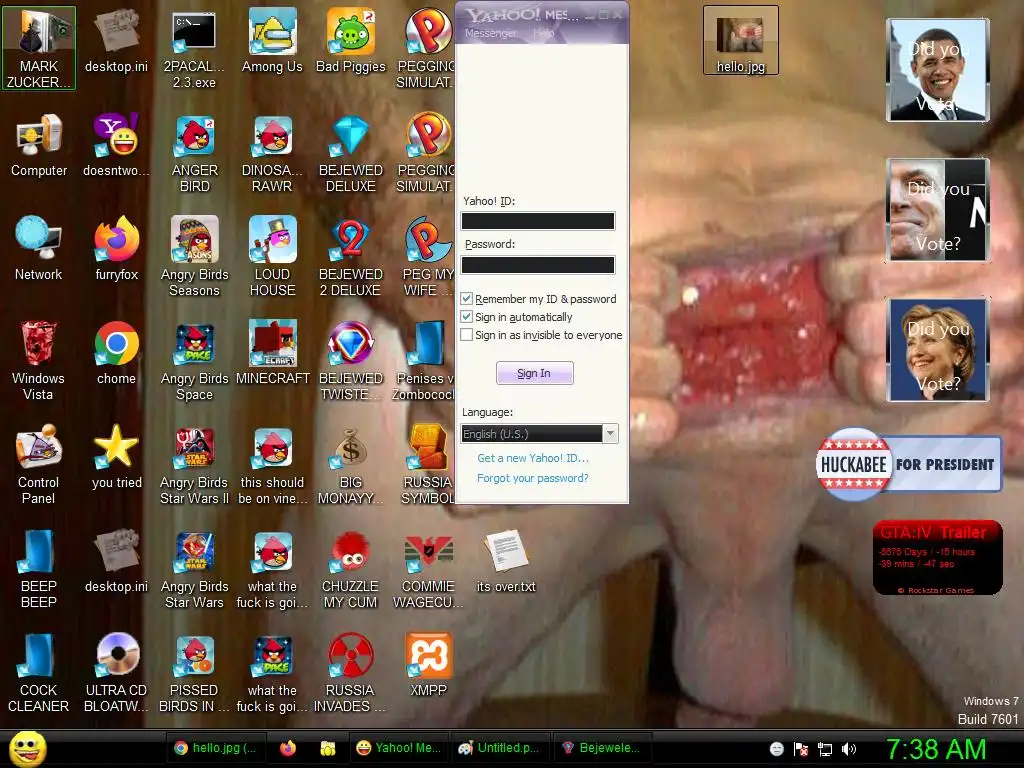Select the Windows Vista recycle bin icon
This screenshot has width=1024, height=768.
[x=39, y=360]
